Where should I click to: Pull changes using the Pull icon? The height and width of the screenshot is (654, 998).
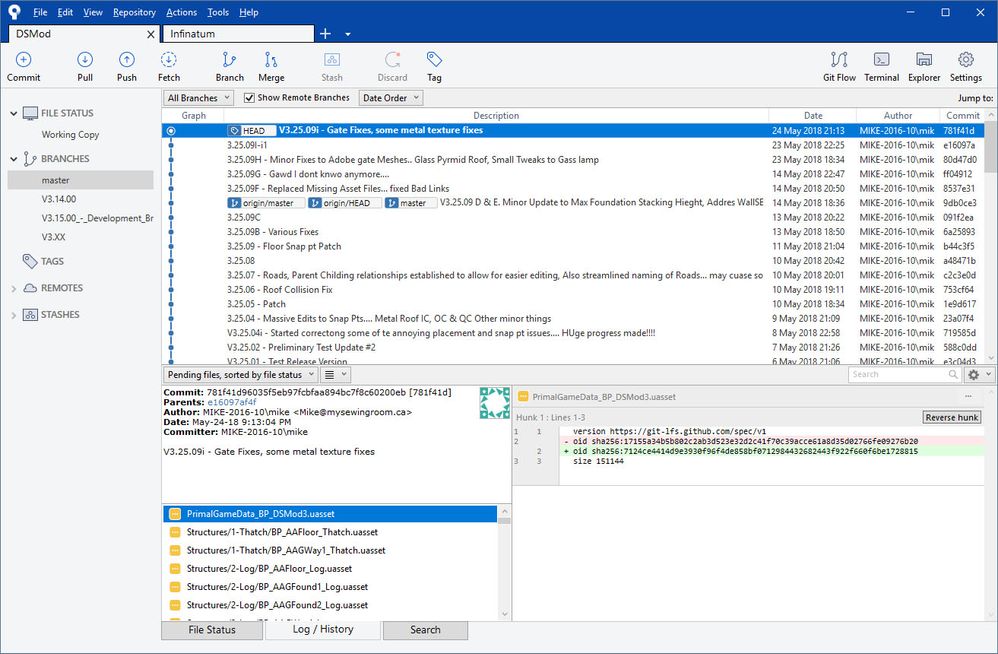click(x=85, y=66)
